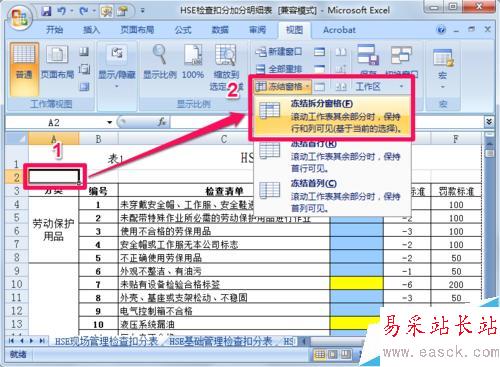Choose 冻结首列(C) freeze first column option
Screen dimensions: 500x367
click(x=332, y=195)
